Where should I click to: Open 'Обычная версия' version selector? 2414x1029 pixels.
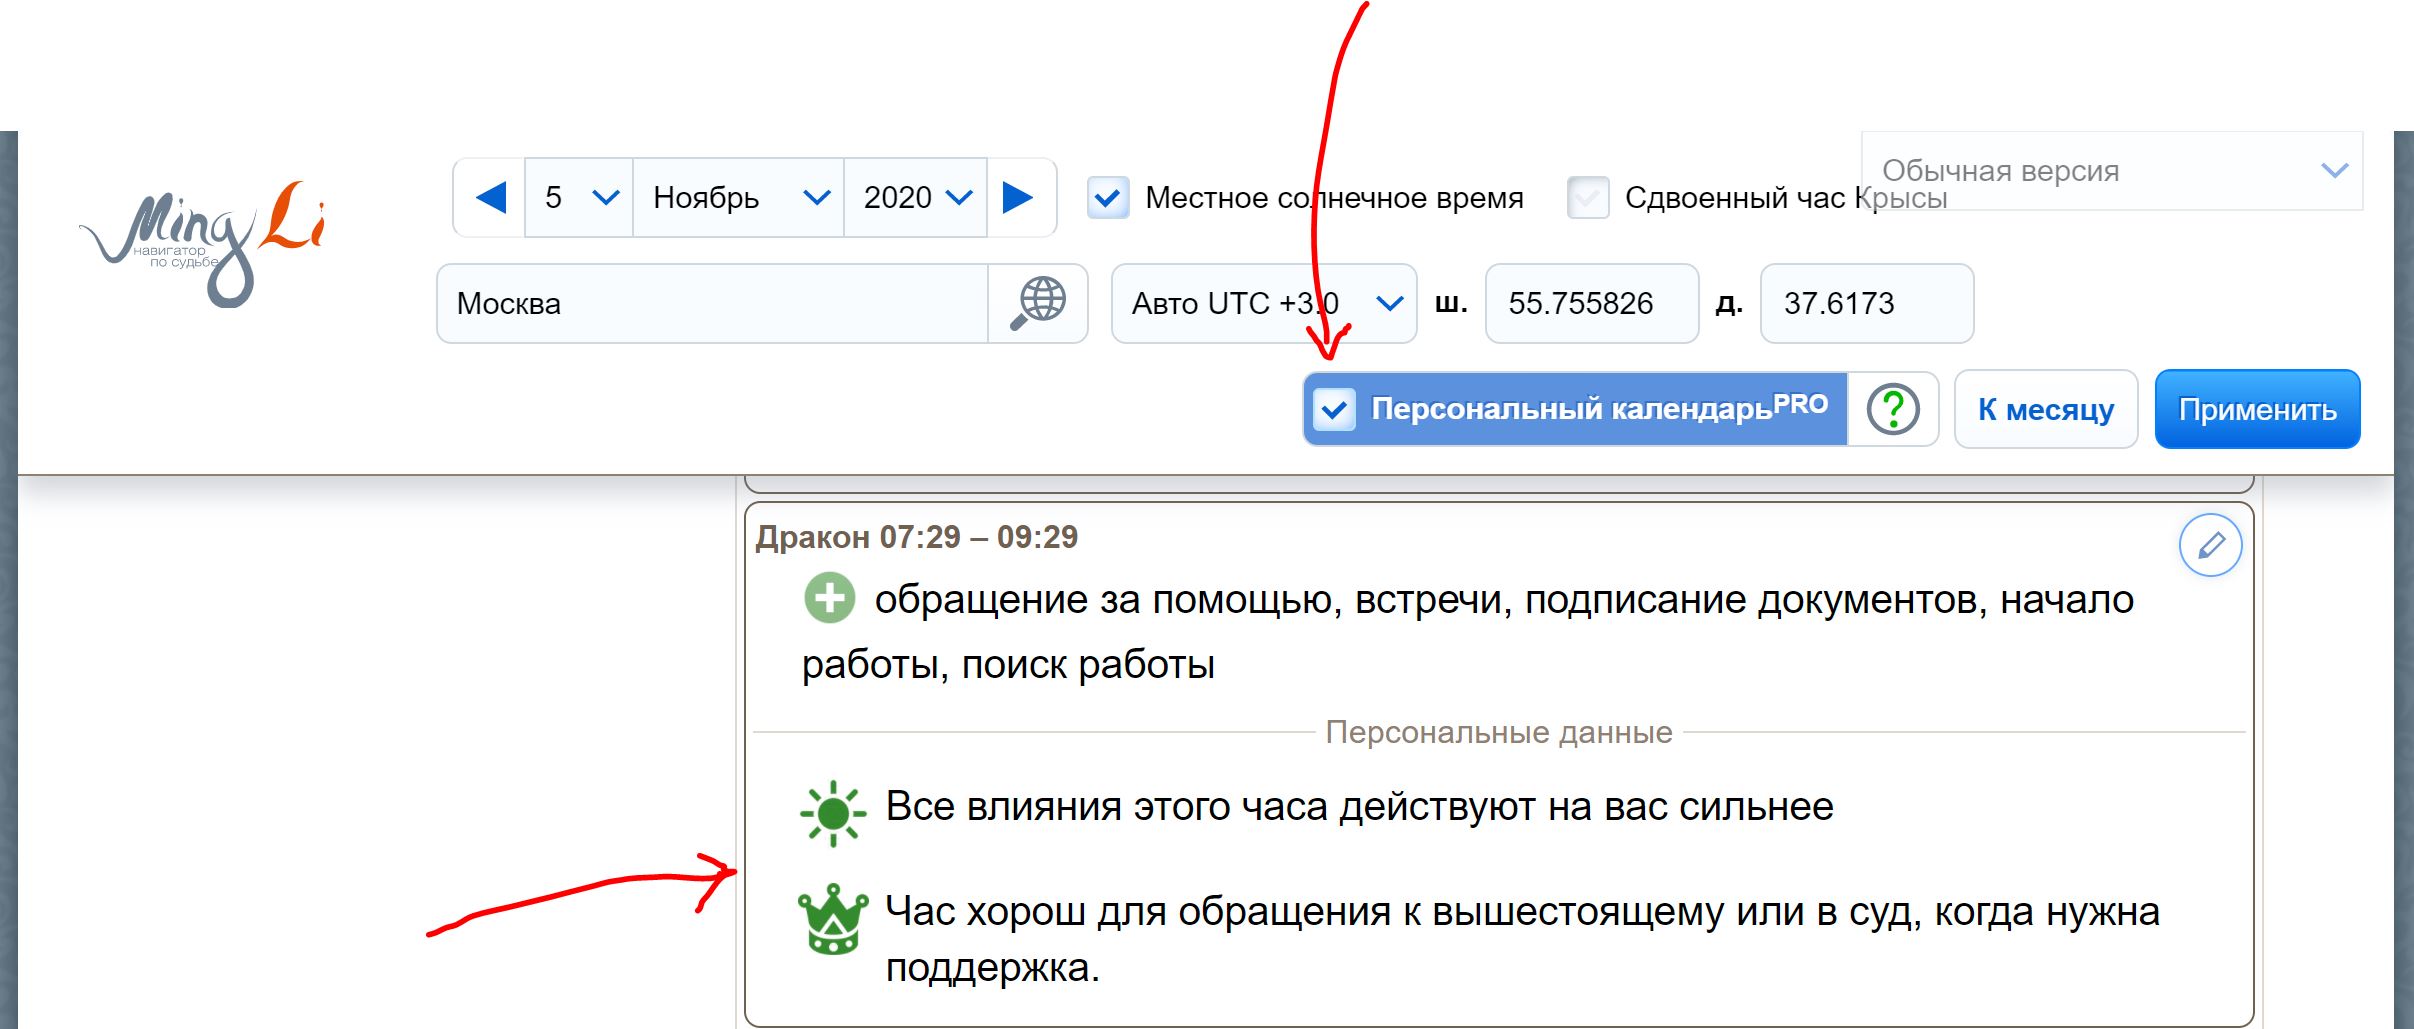pos(2112,171)
